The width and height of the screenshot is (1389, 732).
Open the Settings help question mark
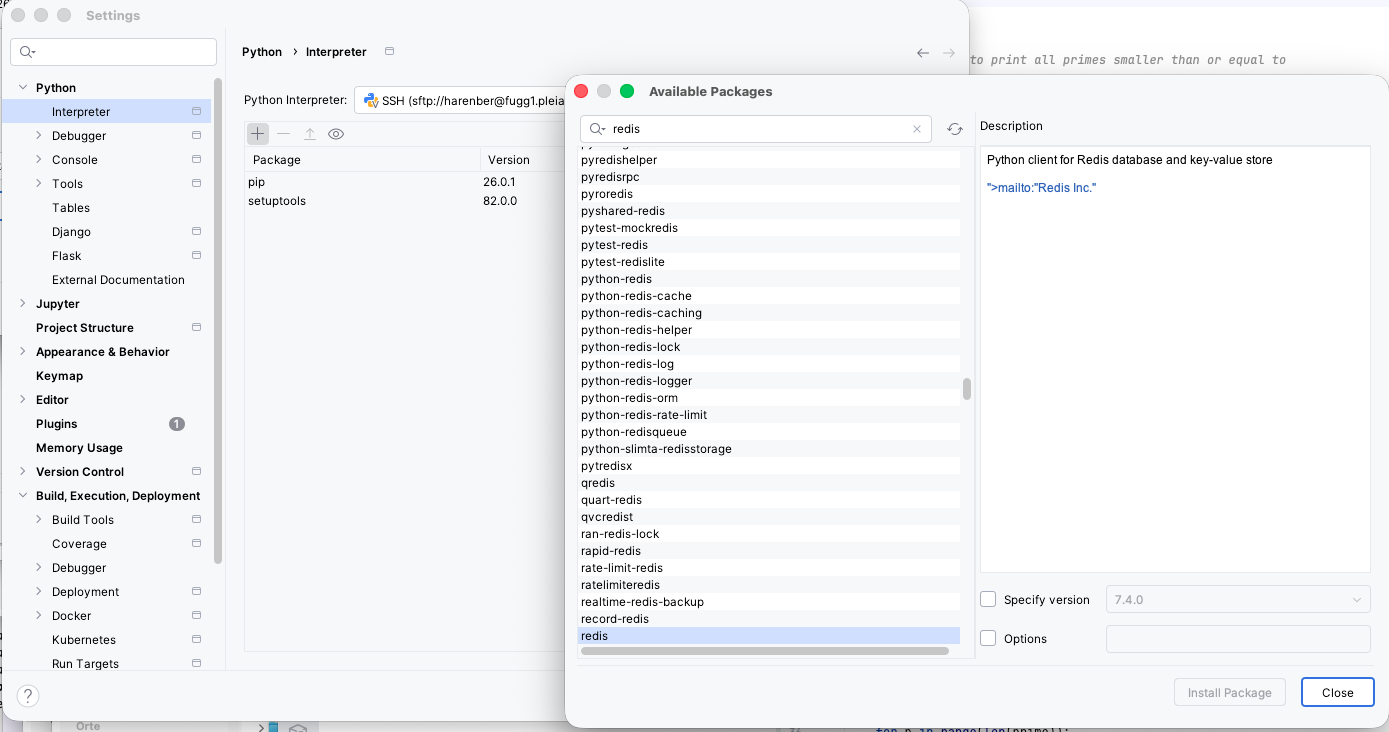coord(28,696)
